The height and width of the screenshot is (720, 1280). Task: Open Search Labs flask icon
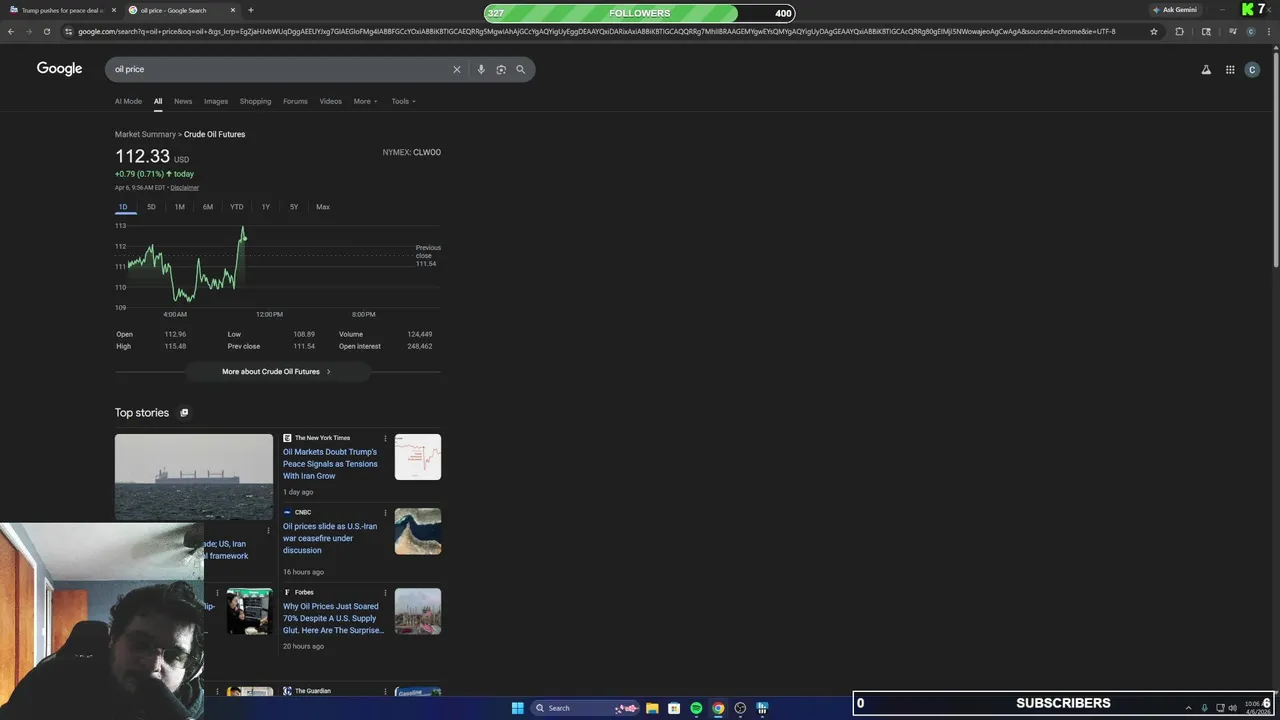(x=1206, y=70)
